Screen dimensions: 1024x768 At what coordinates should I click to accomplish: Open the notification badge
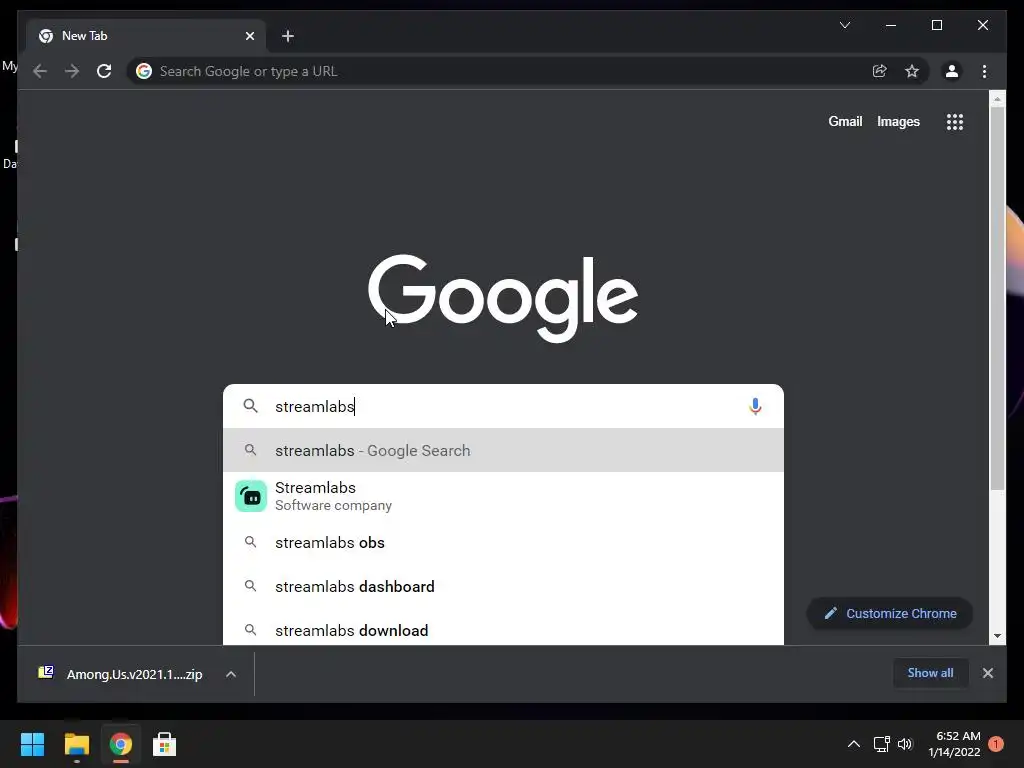pyautogui.click(x=996, y=744)
